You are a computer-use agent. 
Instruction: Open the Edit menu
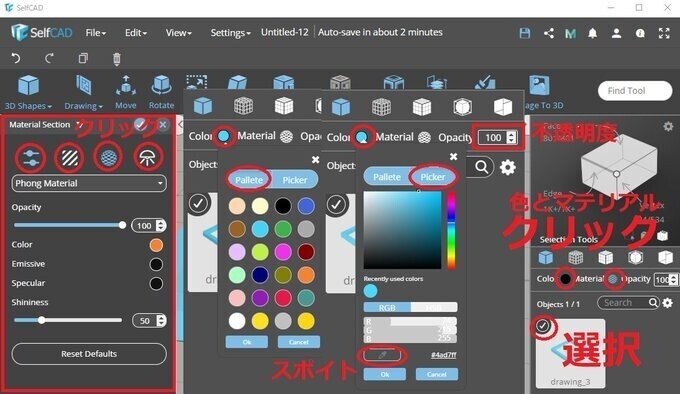pos(136,33)
